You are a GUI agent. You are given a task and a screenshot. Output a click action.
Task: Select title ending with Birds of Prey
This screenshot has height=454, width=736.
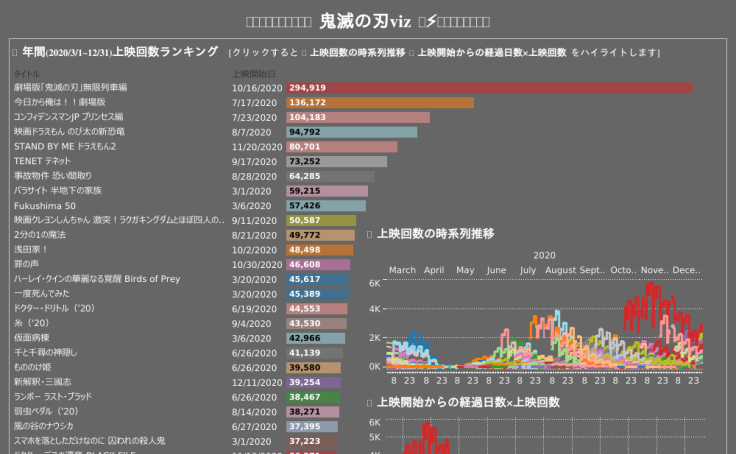click(x=97, y=279)
